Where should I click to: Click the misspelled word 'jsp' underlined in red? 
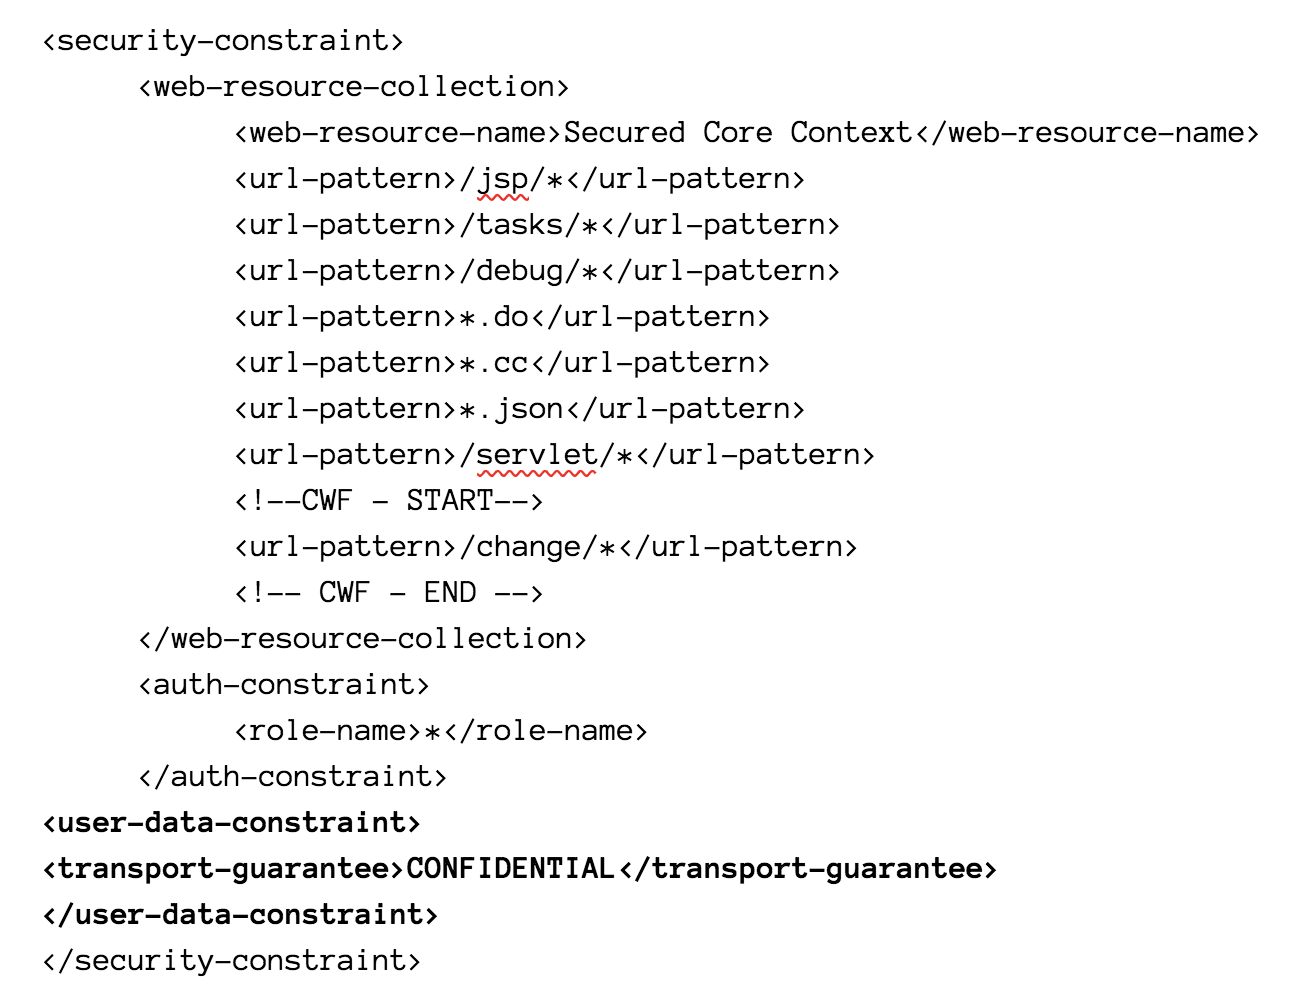[503, 179]
